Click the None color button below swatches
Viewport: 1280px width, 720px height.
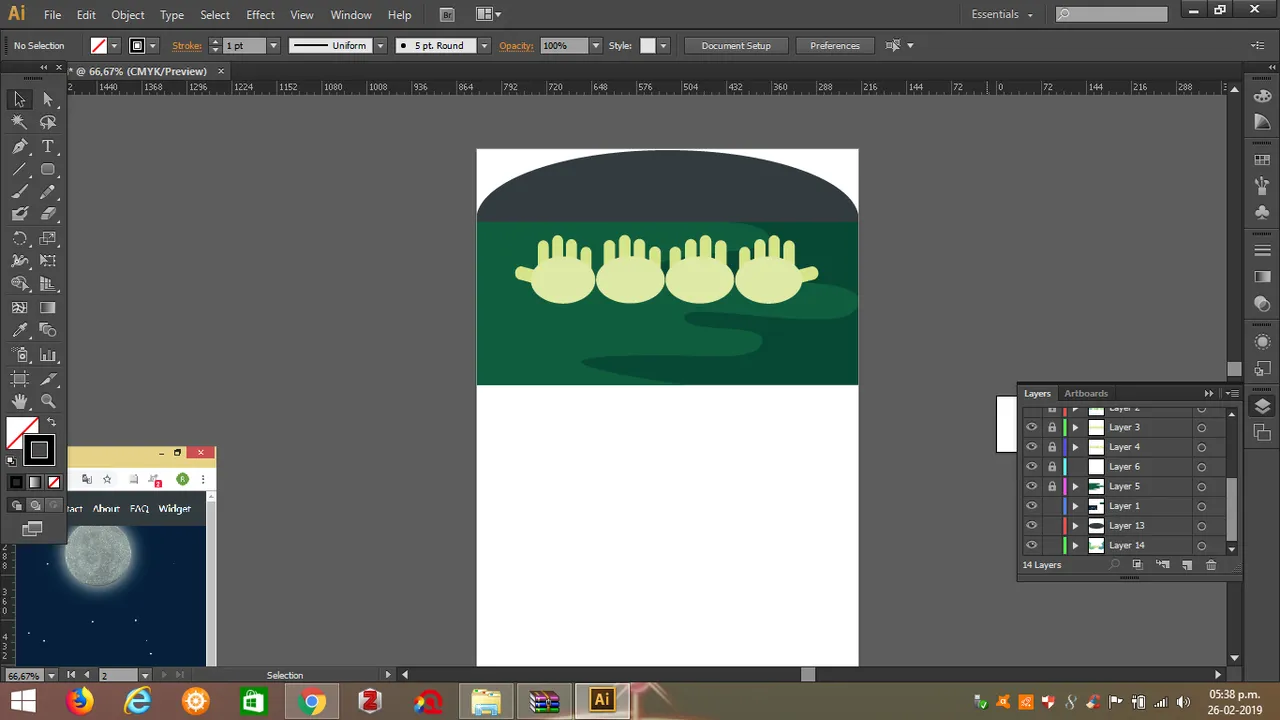[x=54, y=482]
